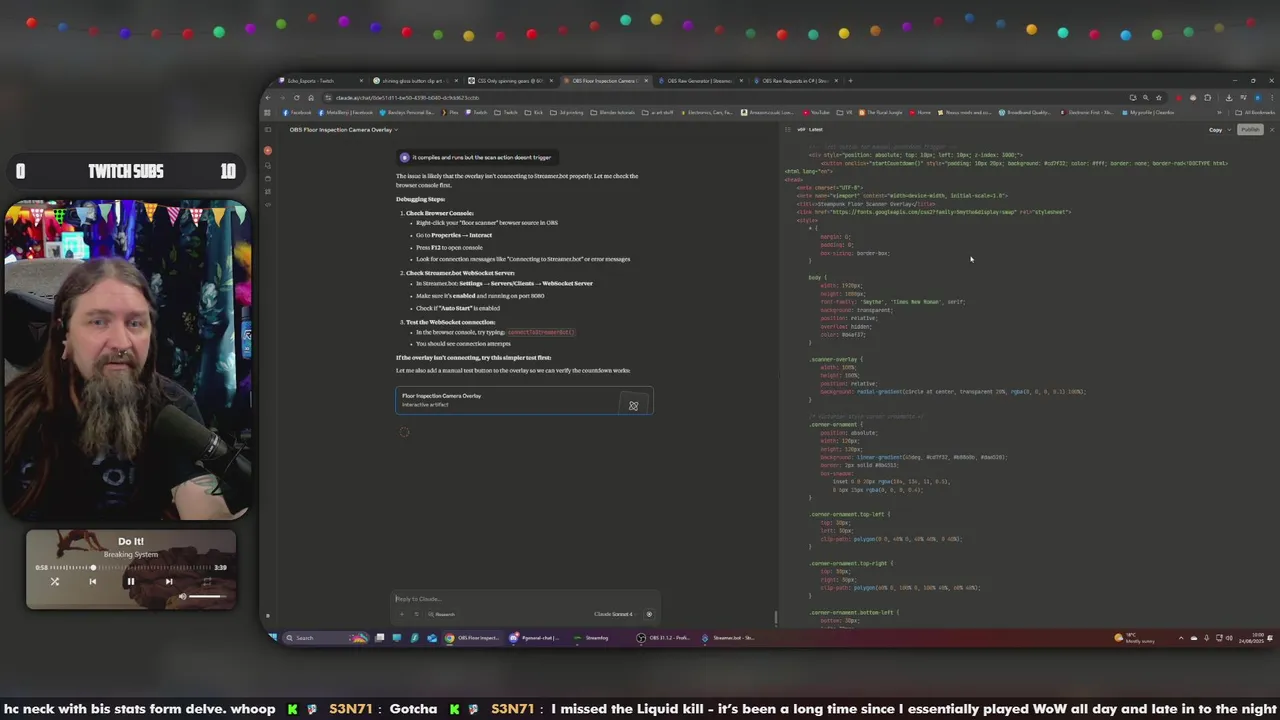Reload the Claude page
The width and height of the screenshot is (1280, 720).
point(296,97)
